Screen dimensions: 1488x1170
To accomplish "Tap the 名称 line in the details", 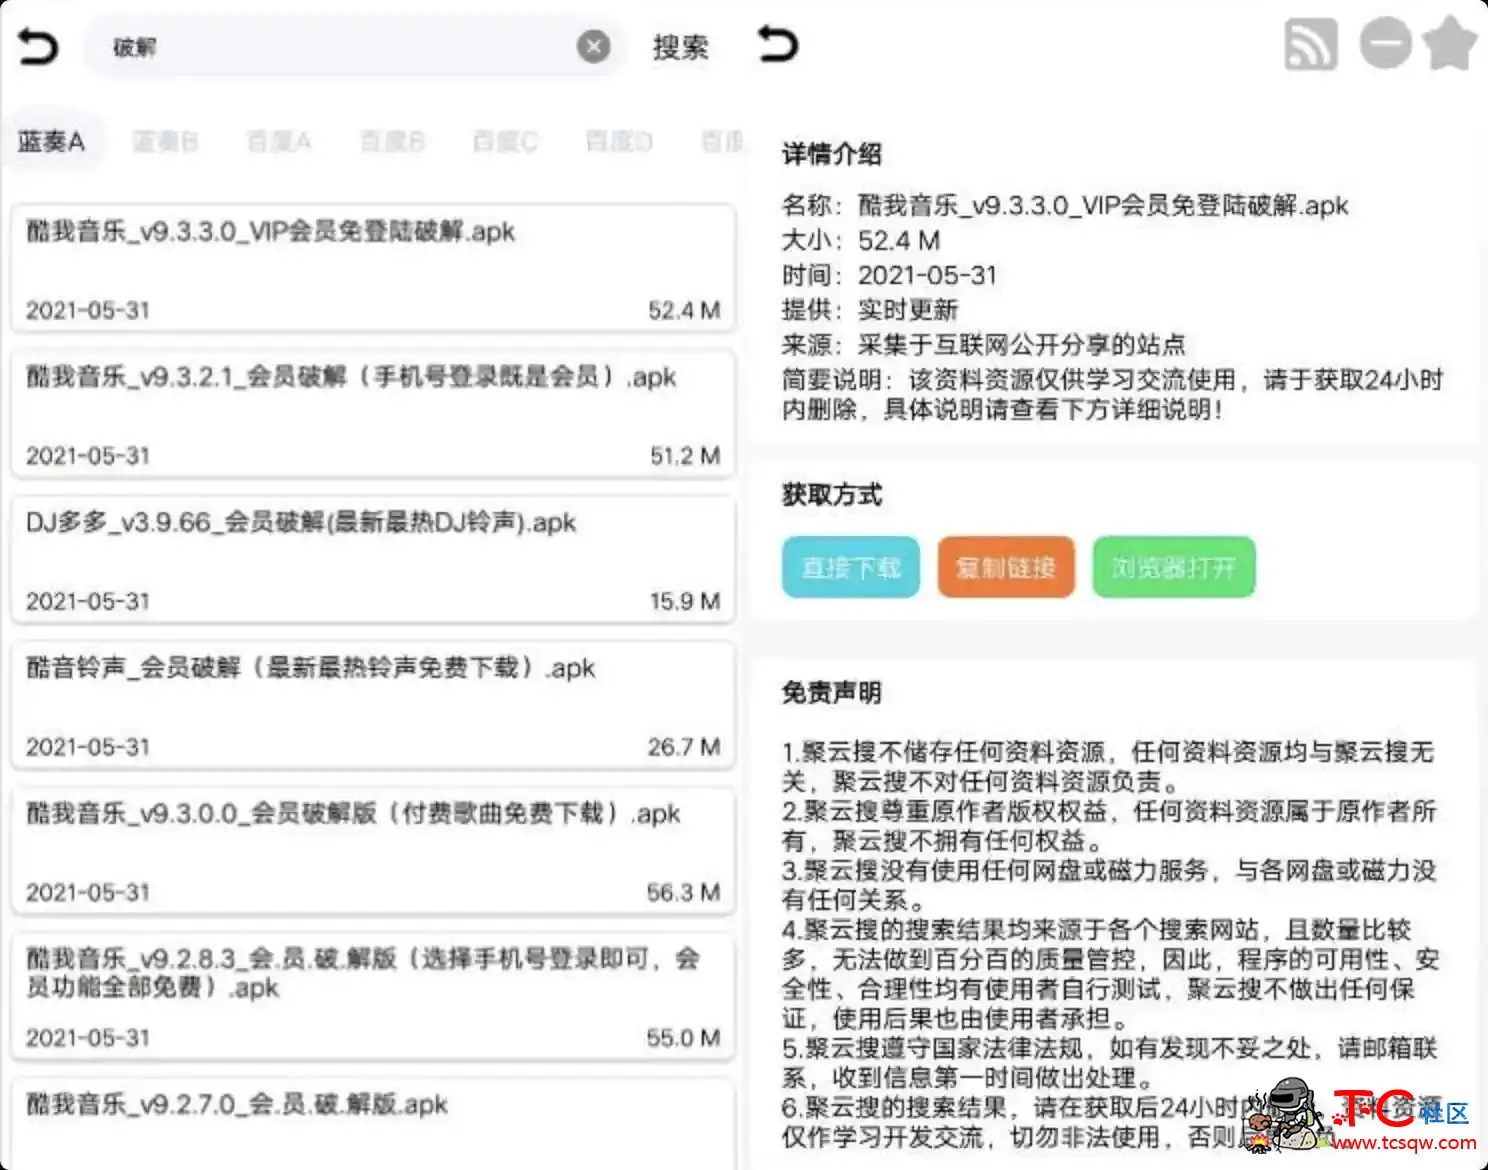I will pos(1065,206).
